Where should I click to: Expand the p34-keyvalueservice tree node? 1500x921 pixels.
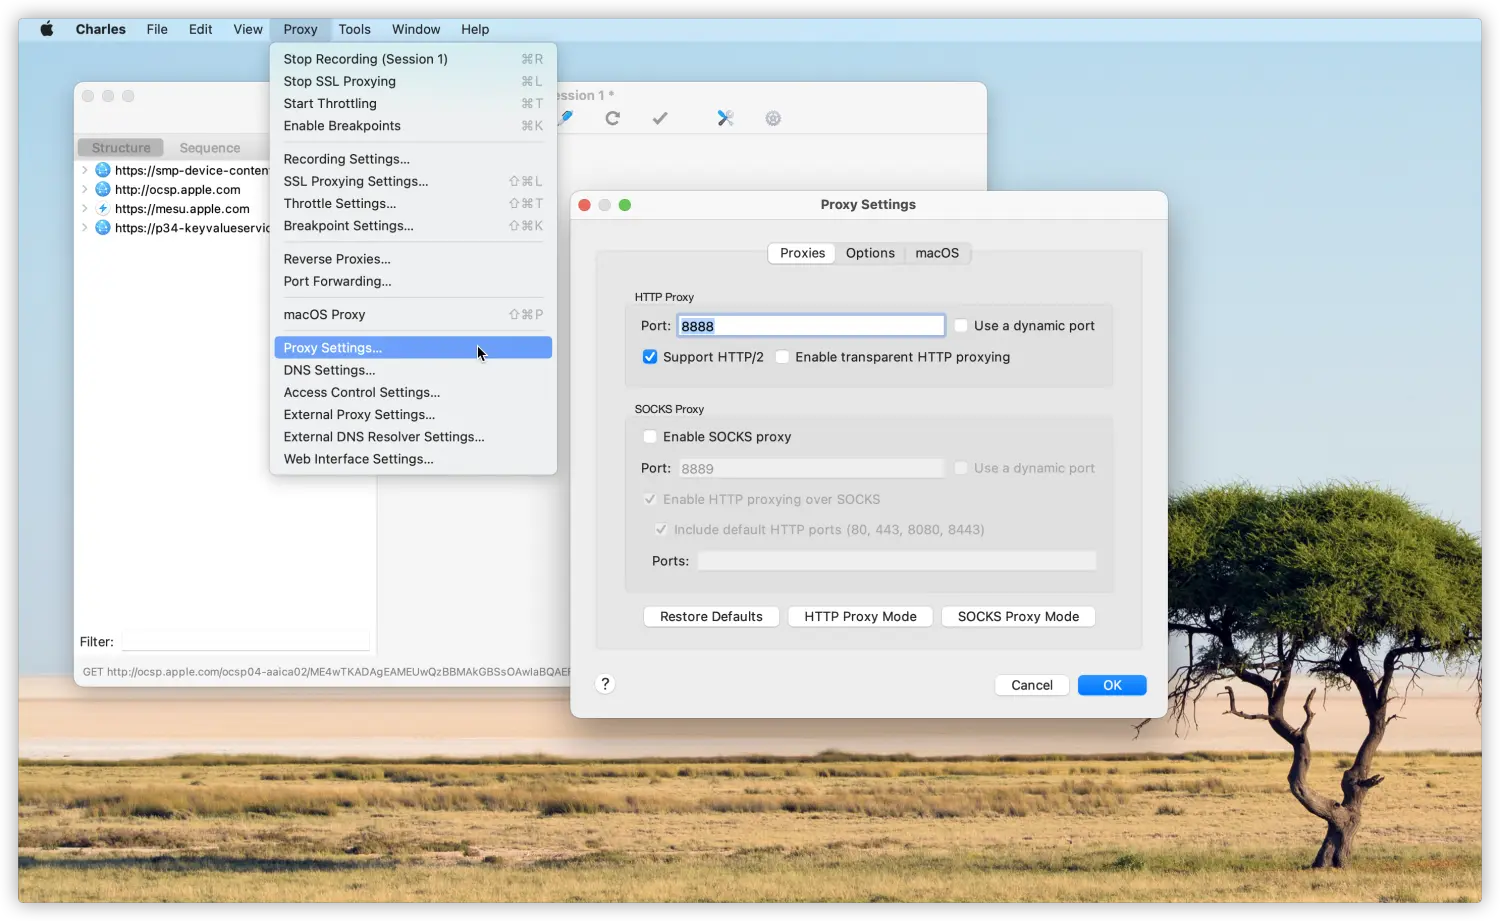(85, 228)
